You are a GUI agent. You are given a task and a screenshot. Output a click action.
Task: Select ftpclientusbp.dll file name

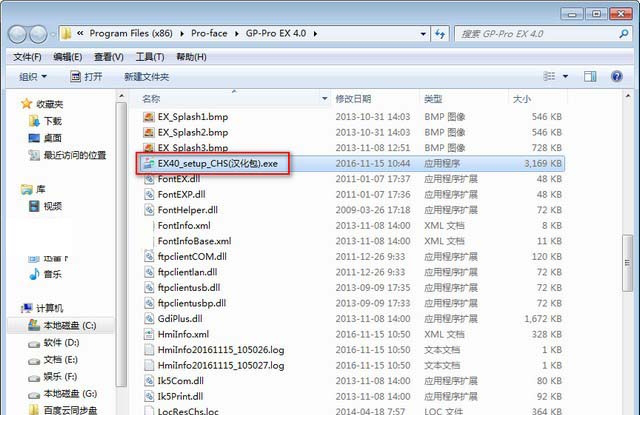point(192,303)
